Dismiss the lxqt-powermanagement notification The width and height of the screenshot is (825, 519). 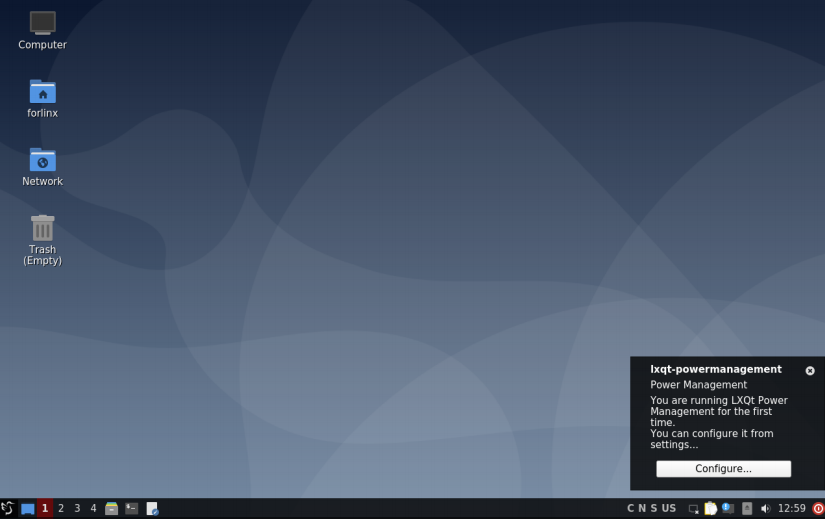click(810, 371)
